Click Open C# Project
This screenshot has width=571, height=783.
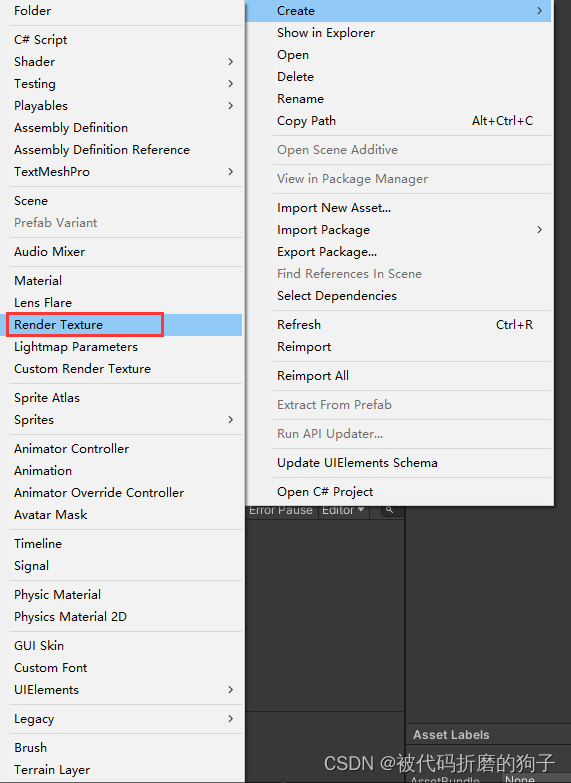tap(399, 491)
